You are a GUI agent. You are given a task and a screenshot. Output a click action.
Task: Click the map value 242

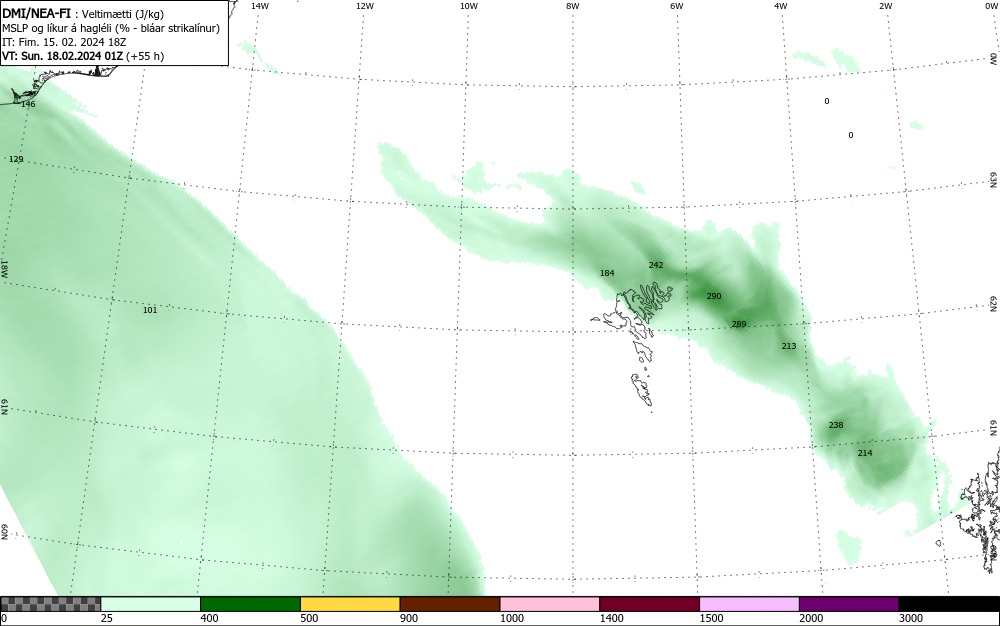click(x=656, y=265)
